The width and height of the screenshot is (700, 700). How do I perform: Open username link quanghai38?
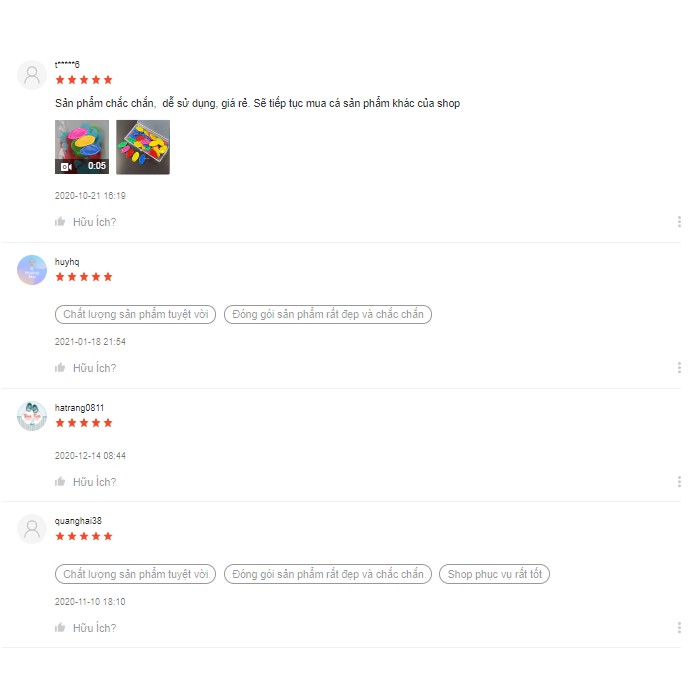[78, 521]
